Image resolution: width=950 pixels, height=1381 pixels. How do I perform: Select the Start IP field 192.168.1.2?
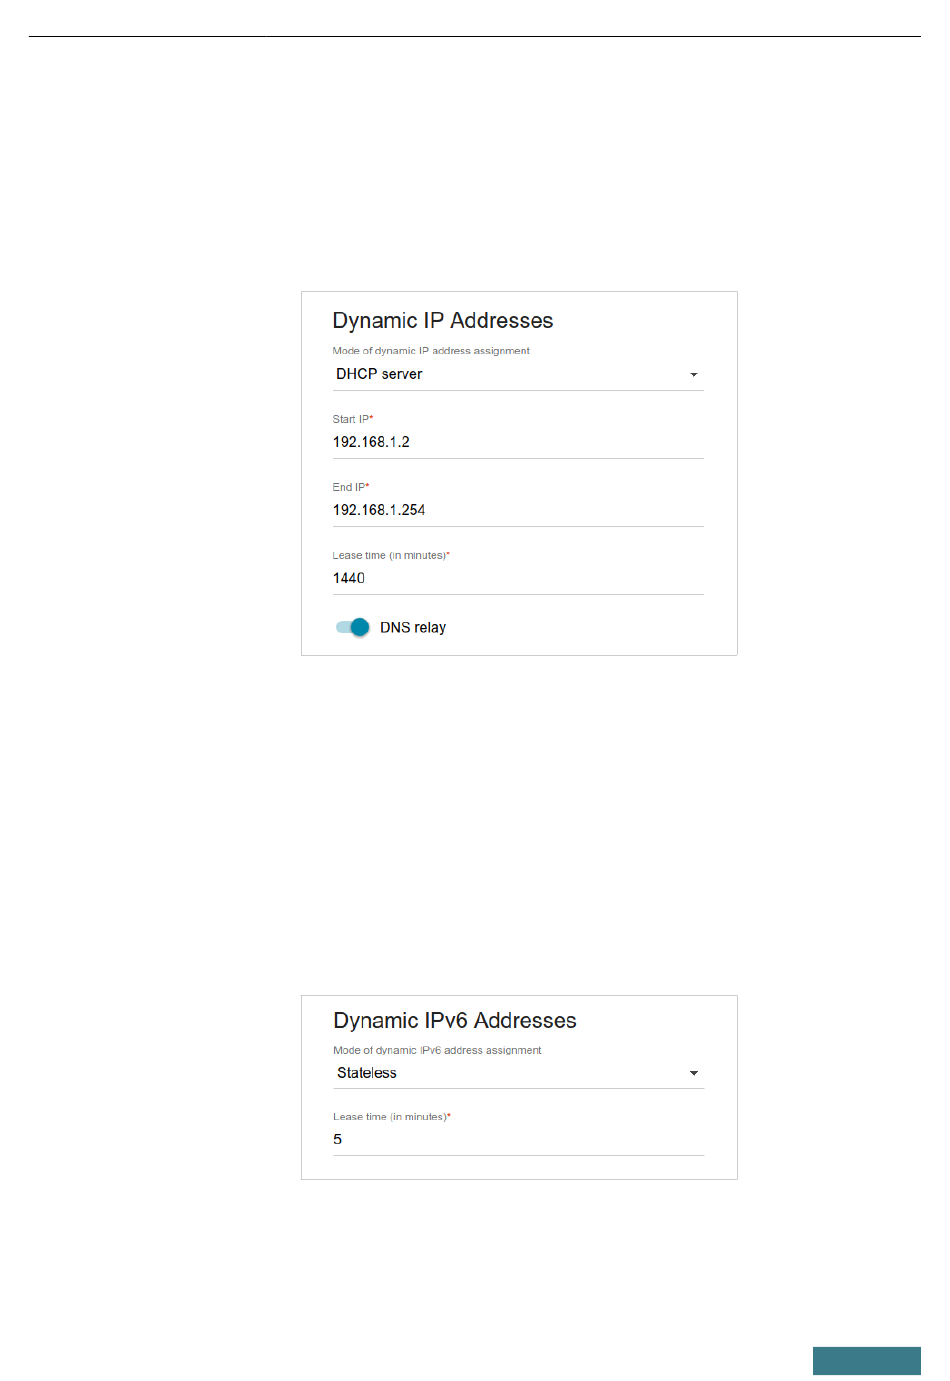tap(518, 442)
